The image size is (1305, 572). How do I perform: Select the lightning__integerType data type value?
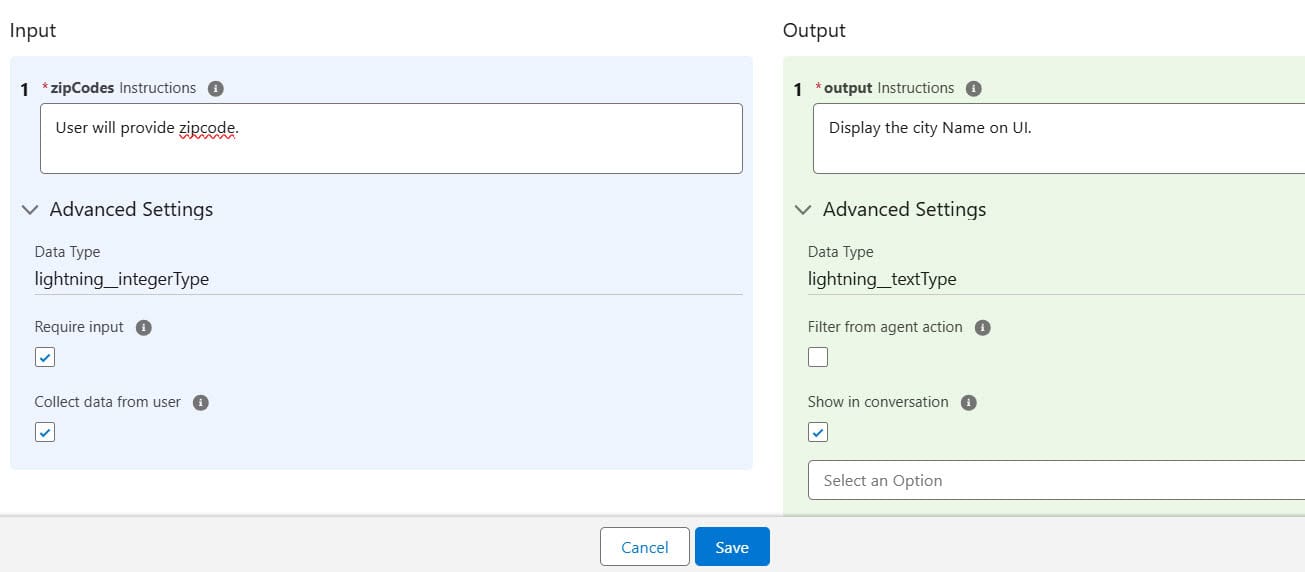click(122, 279)
